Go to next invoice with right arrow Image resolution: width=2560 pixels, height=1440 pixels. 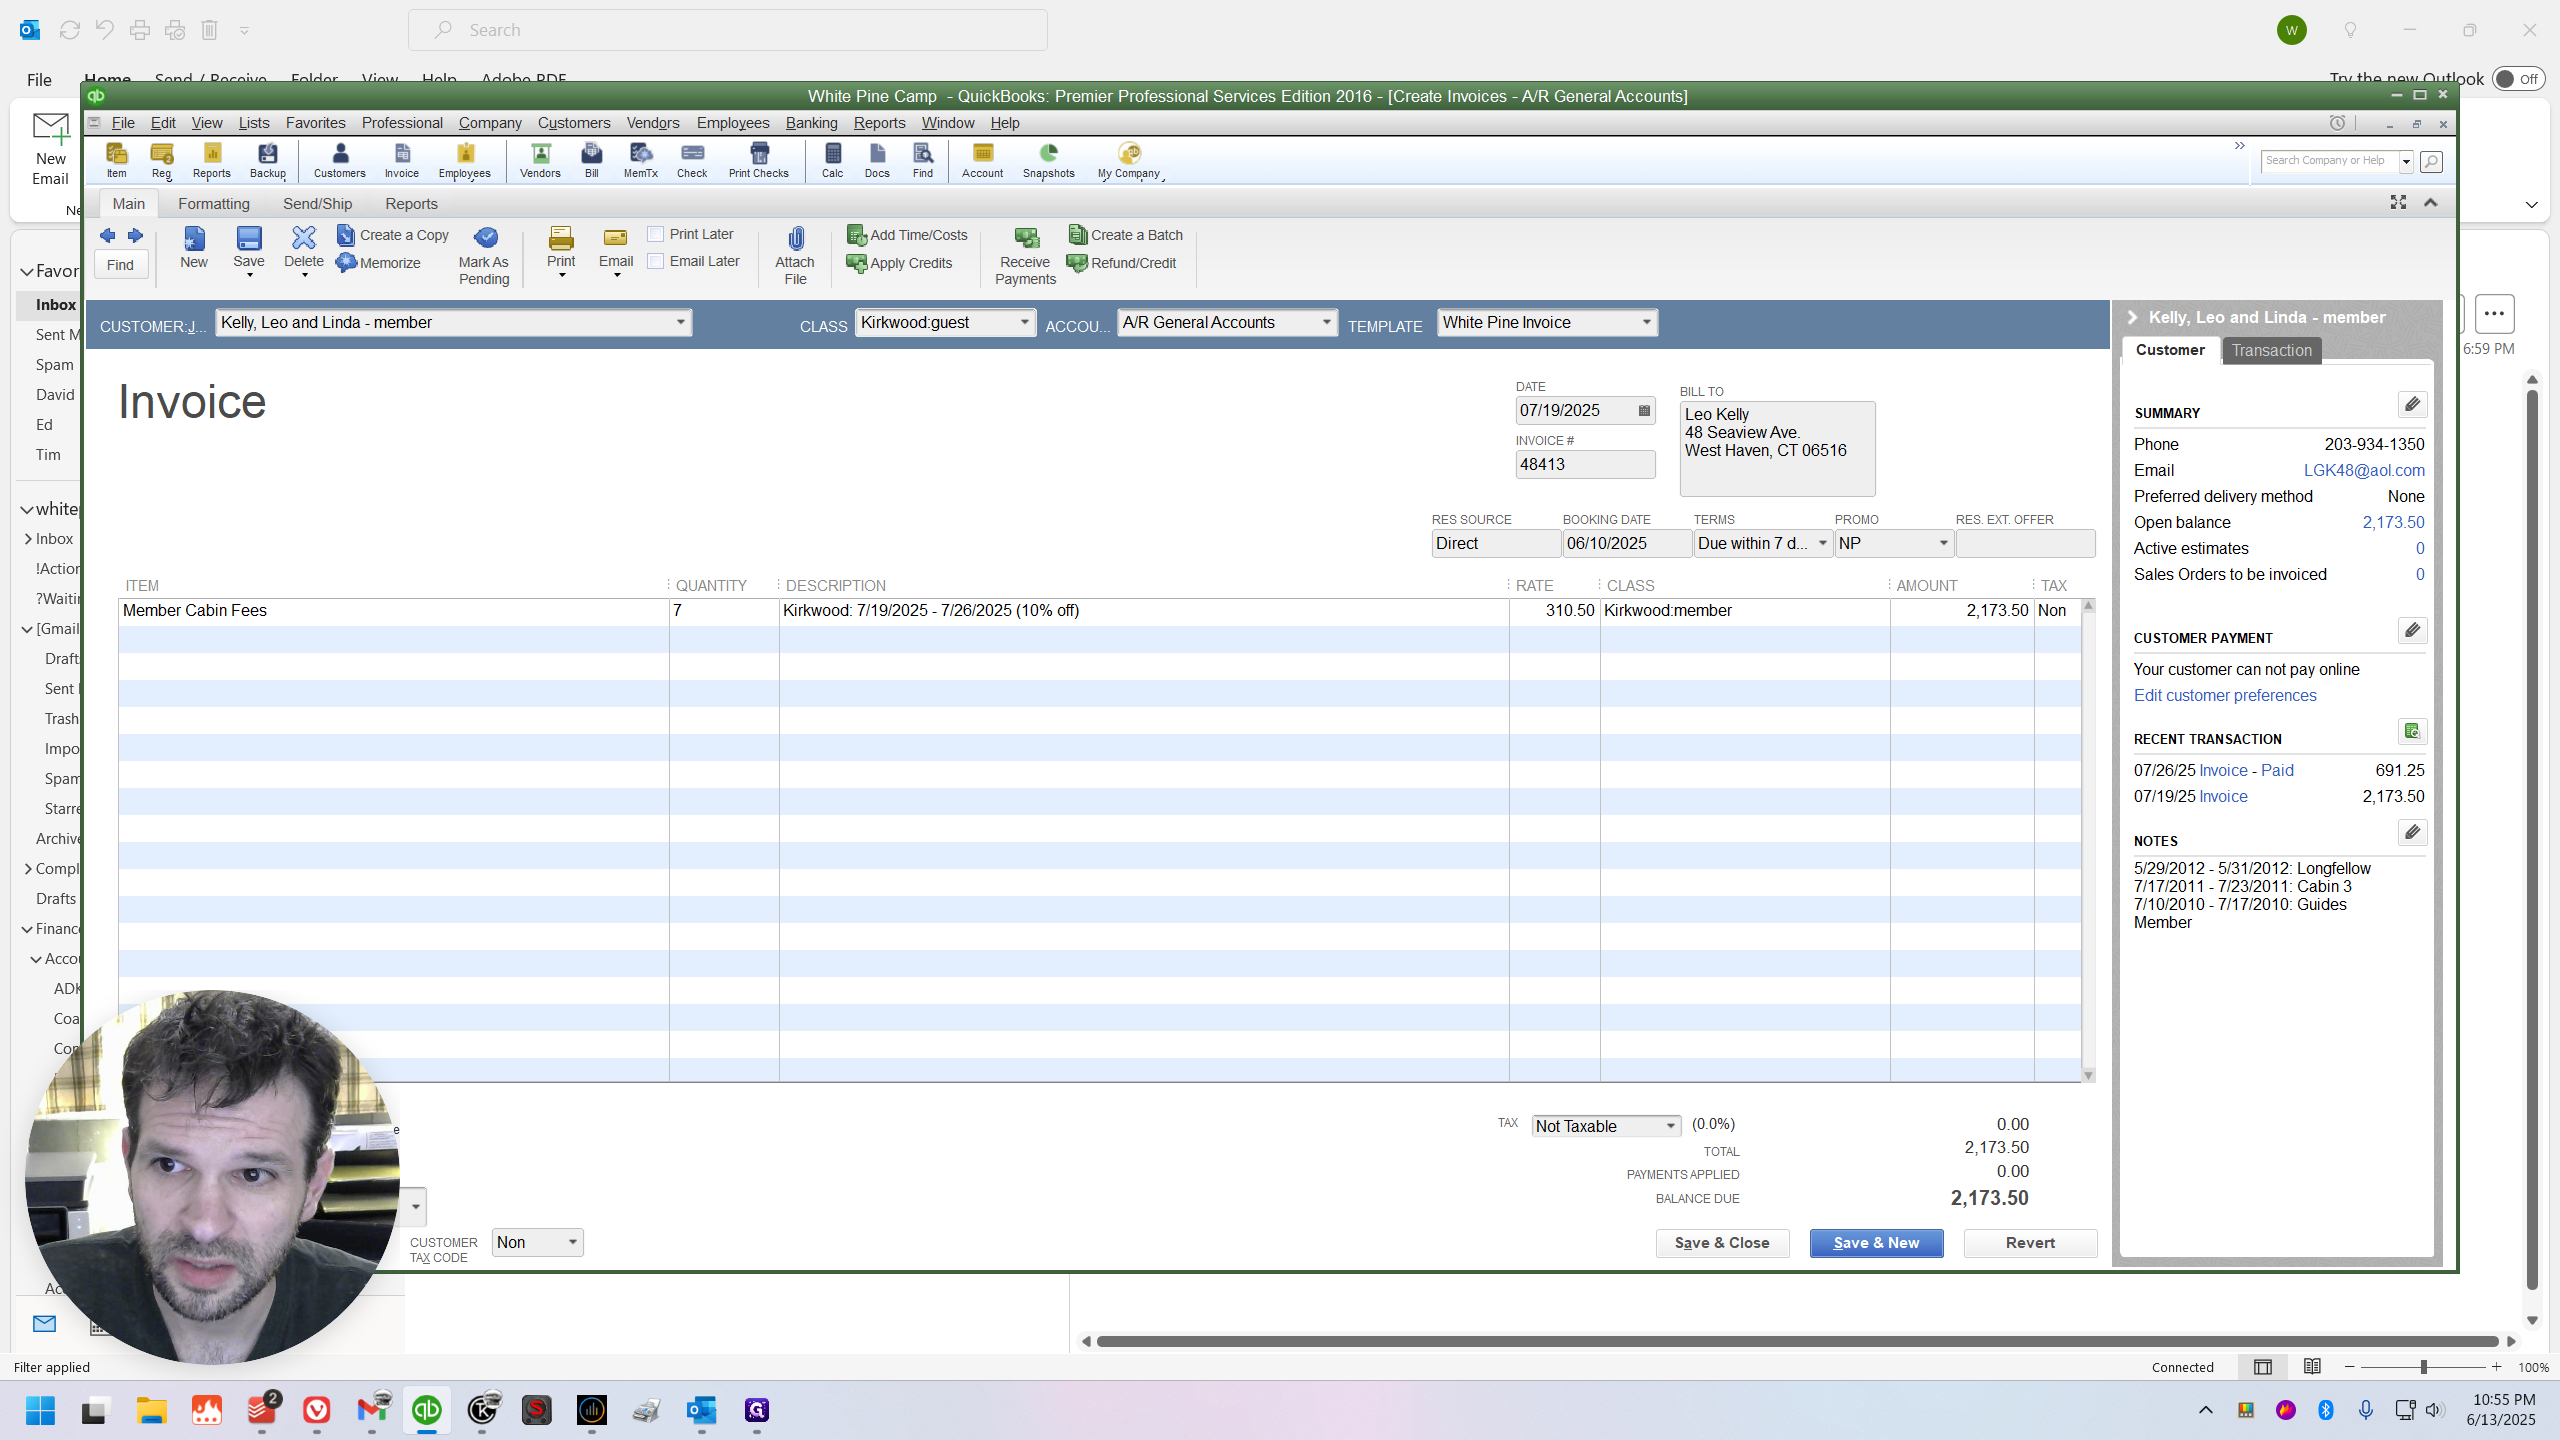point(135,236)
